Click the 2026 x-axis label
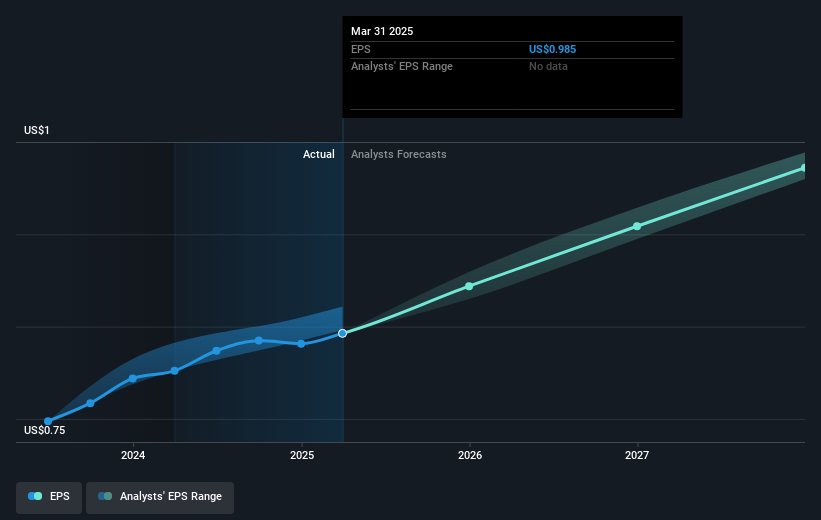 [x=470, y=455]
